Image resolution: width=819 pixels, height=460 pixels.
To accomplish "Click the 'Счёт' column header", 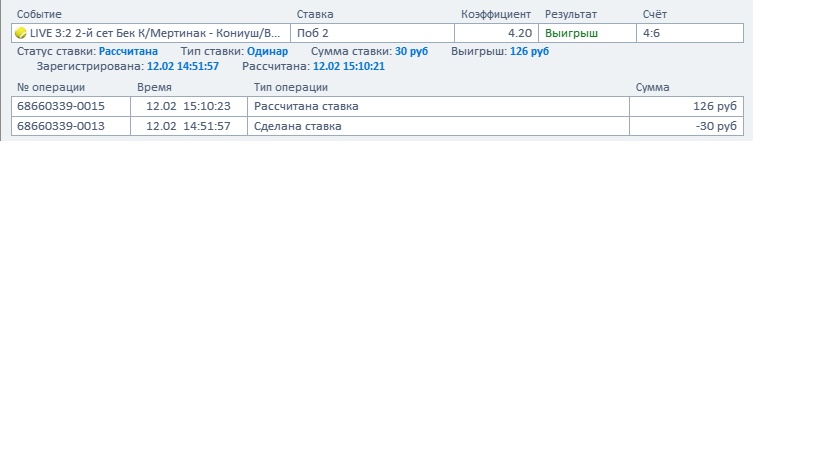I will pos(654,14).
